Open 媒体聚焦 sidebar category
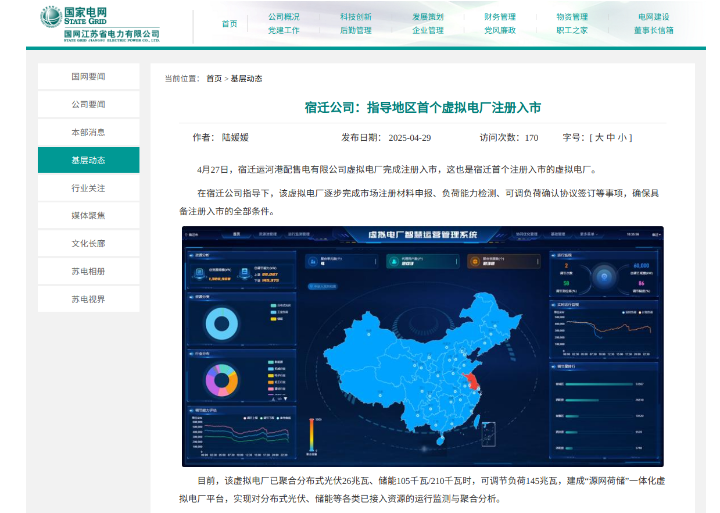This screenshot has height=513, width=720. pyautogui.click(x=88, y=215)
